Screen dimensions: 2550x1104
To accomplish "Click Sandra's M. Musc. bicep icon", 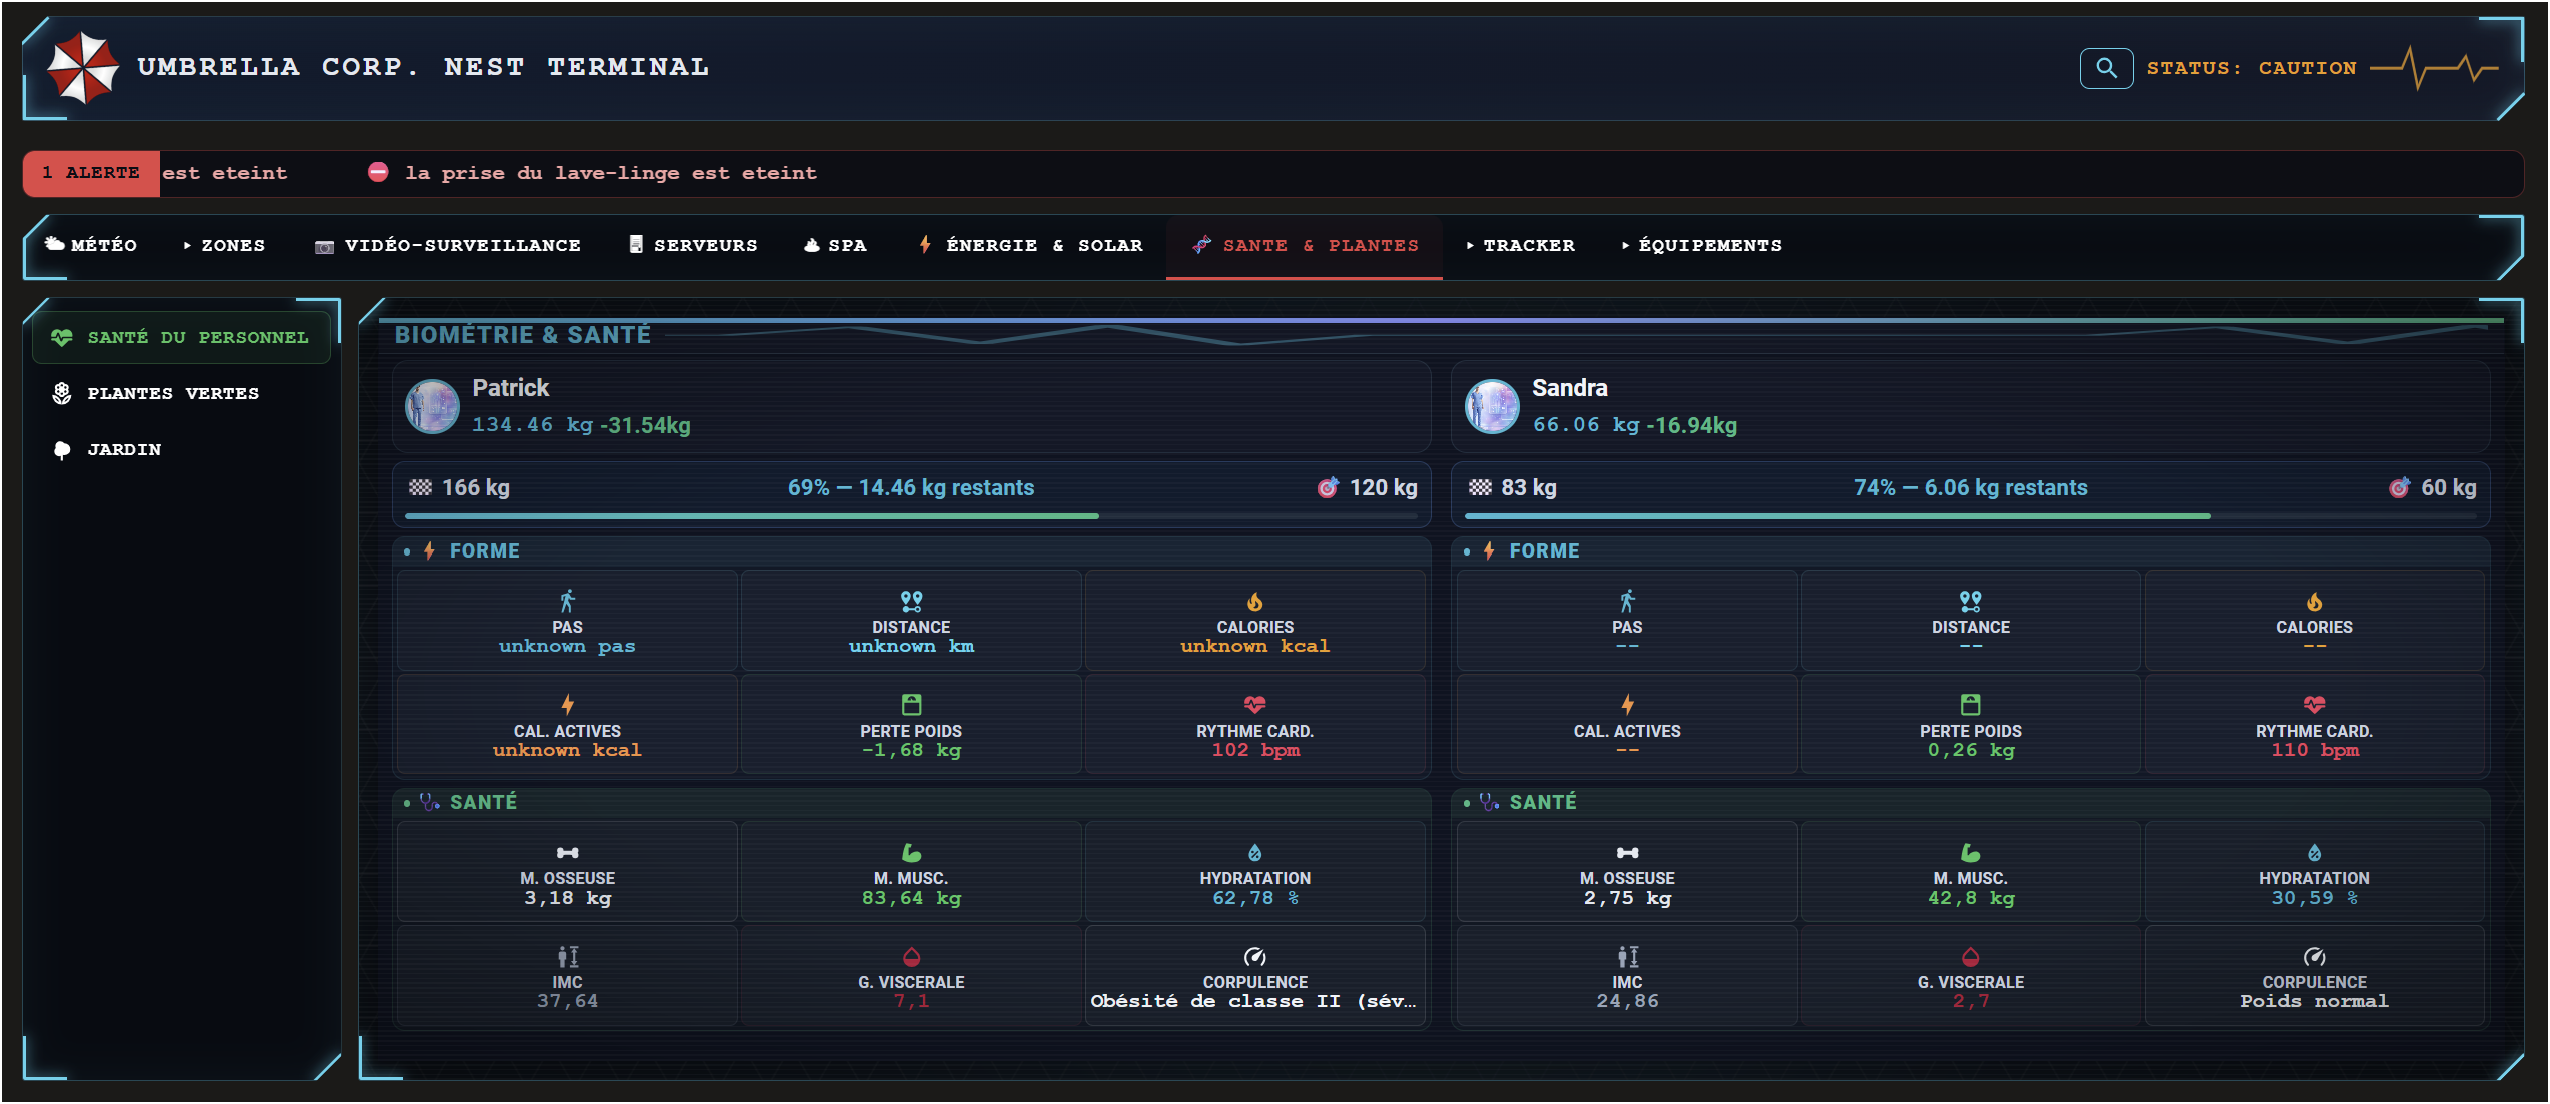I will tap(1970, 853).
